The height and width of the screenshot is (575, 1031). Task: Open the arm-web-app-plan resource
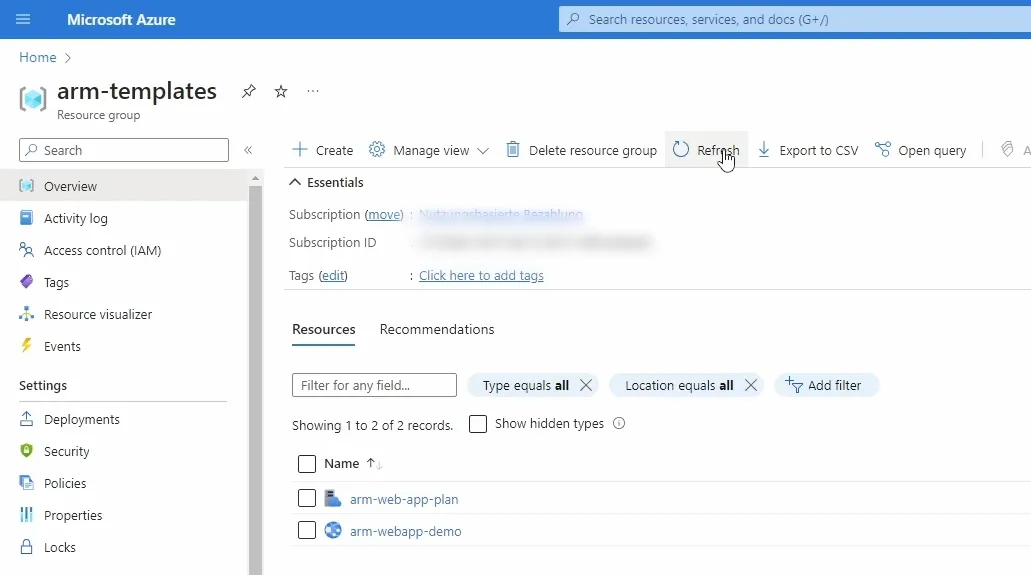coord(404,499)
